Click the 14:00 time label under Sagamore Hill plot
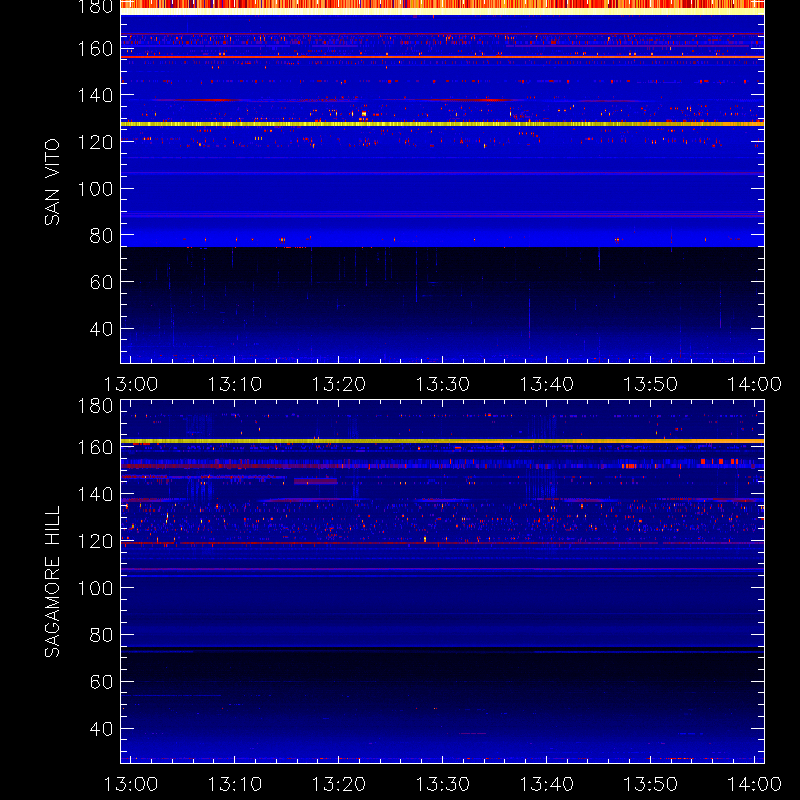 [754, 784]
